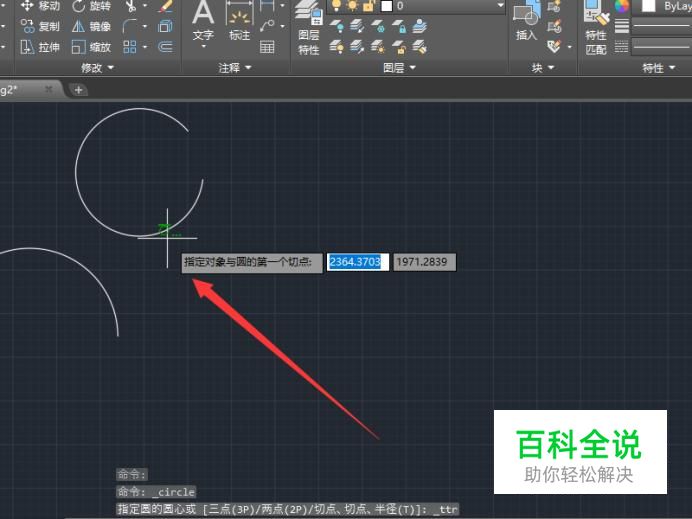The width and height of the screenshot is (692, 519).
Task: Expand the 注释 (Annotation) panel
Action: 234,68
